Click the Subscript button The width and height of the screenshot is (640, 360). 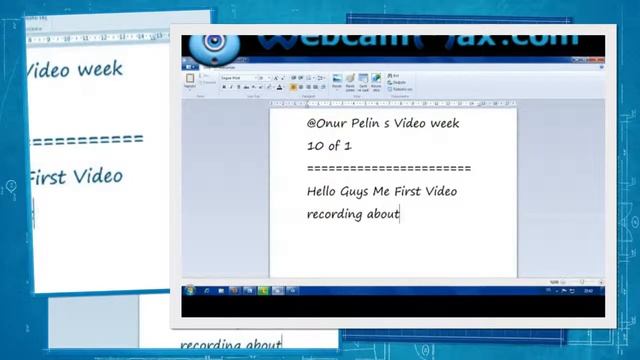pos(254,87)
